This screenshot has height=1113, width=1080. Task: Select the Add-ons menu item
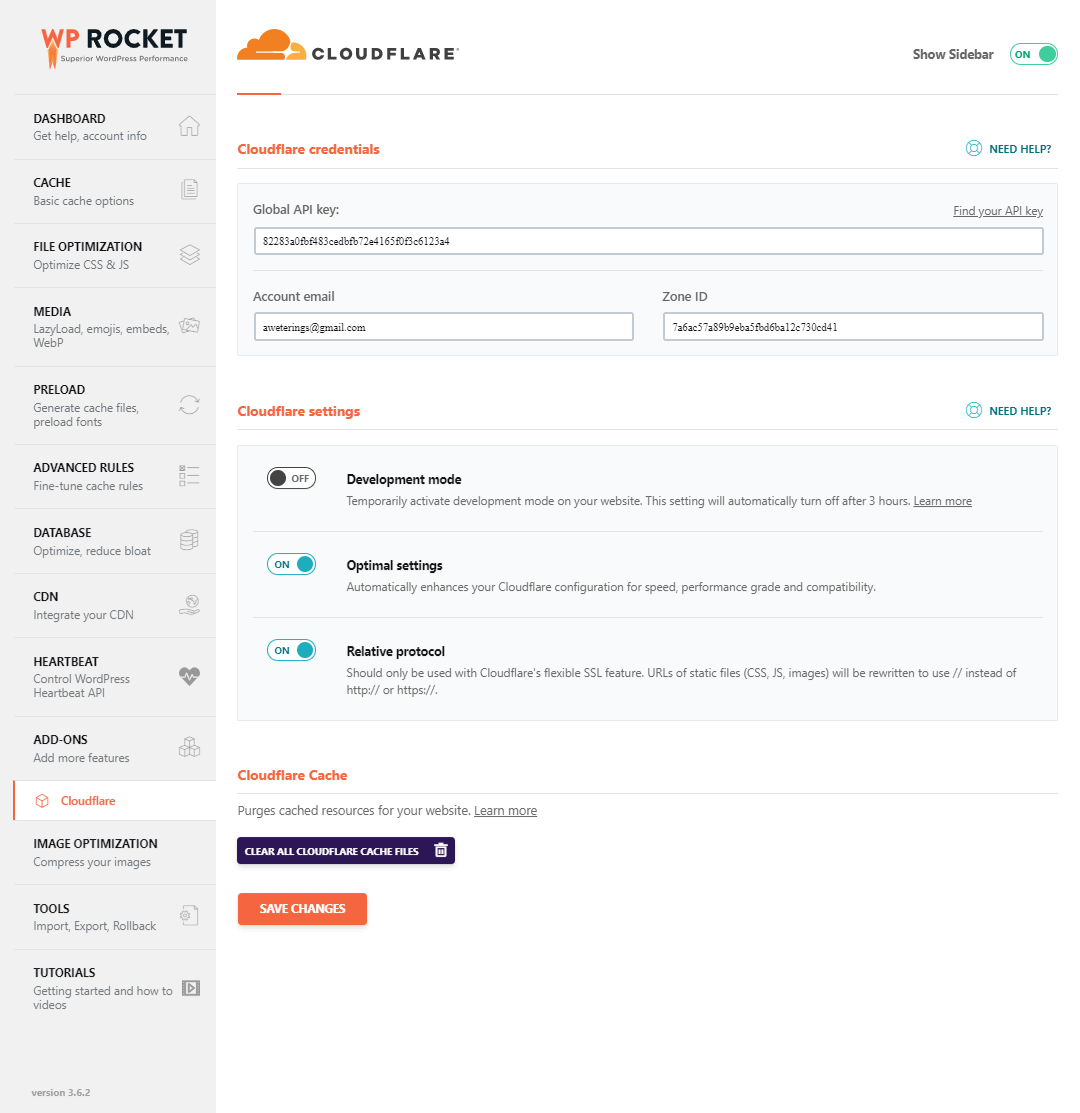coord(114,748)
